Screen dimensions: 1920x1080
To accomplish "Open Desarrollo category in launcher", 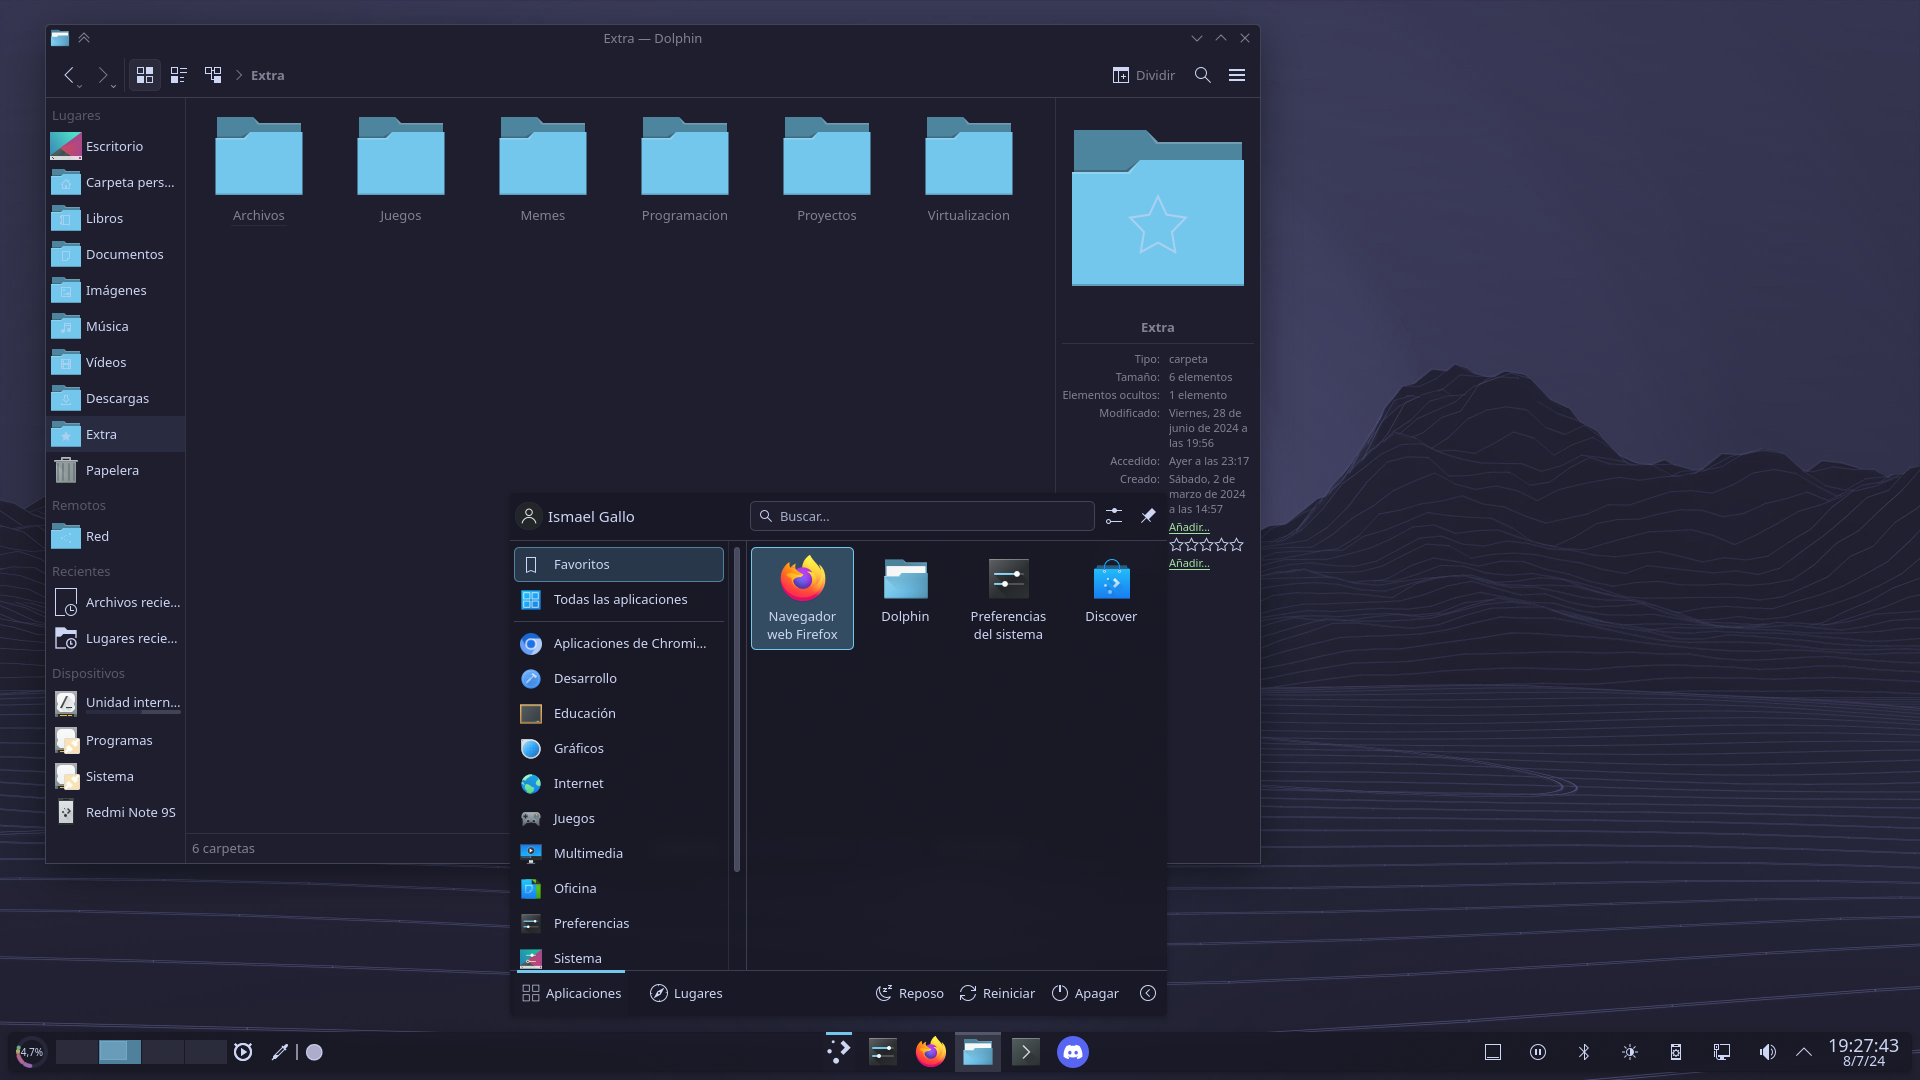I will tap(619, 678).
